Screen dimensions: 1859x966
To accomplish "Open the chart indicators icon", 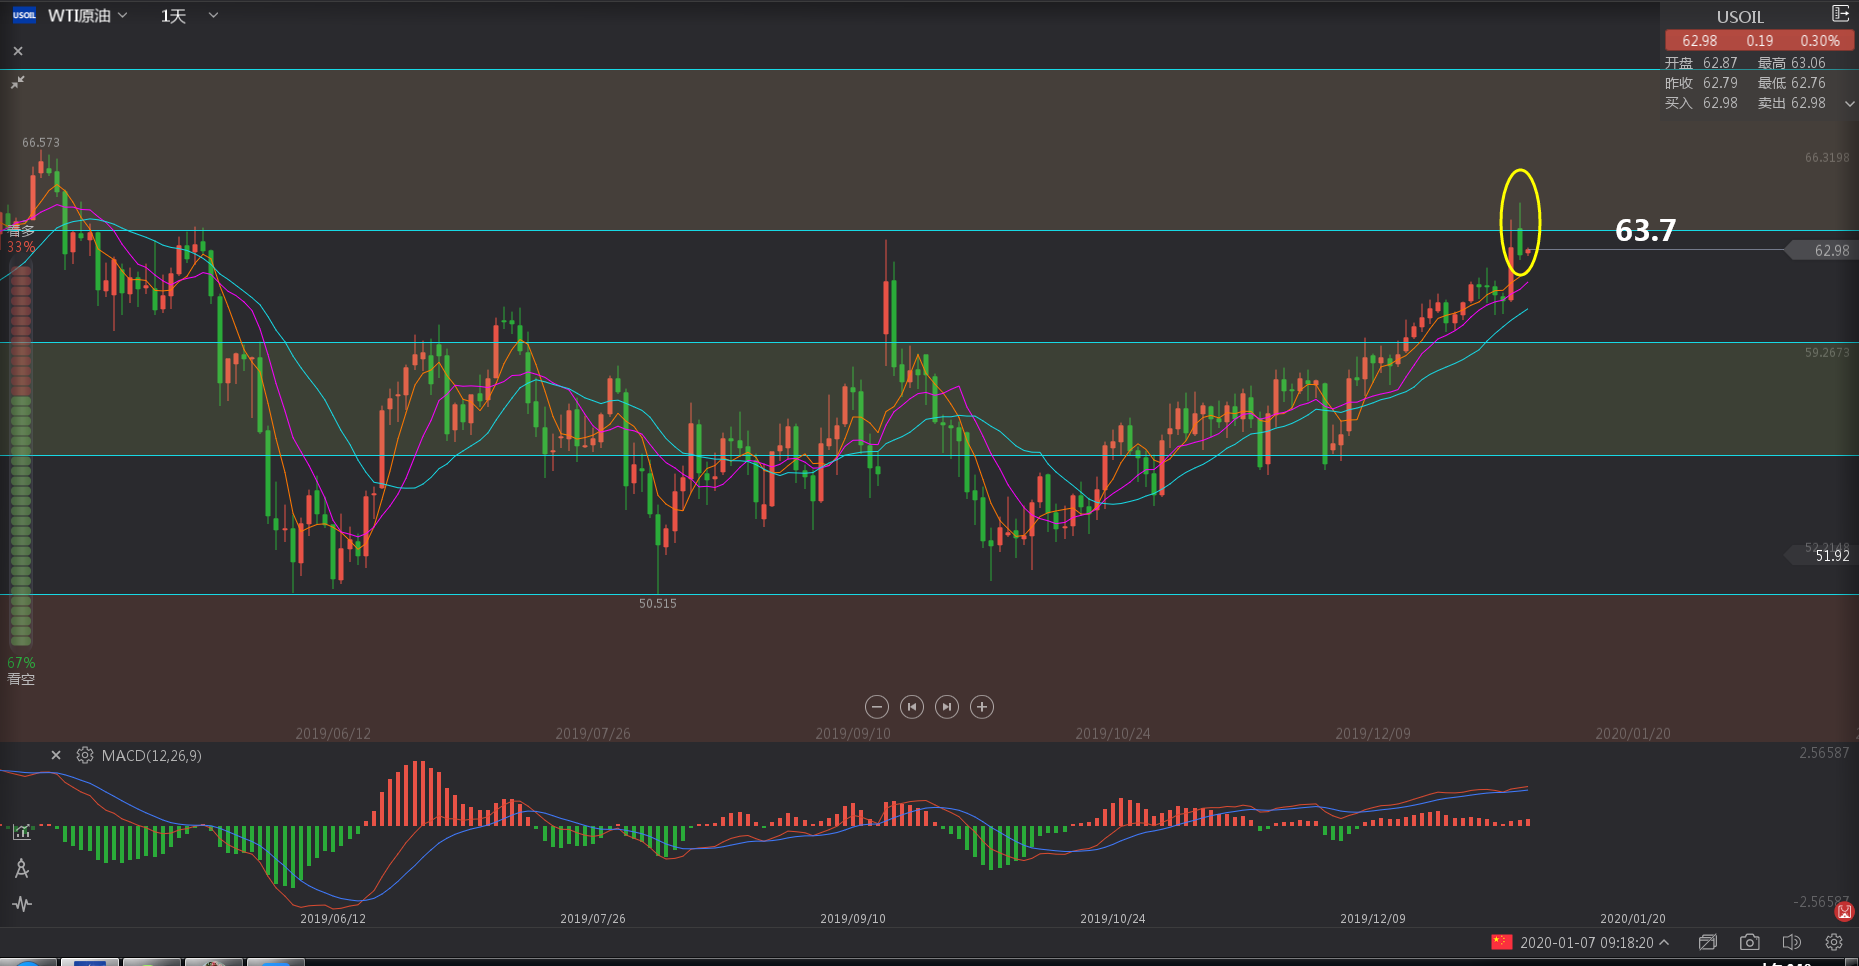I will pos(21,831).
